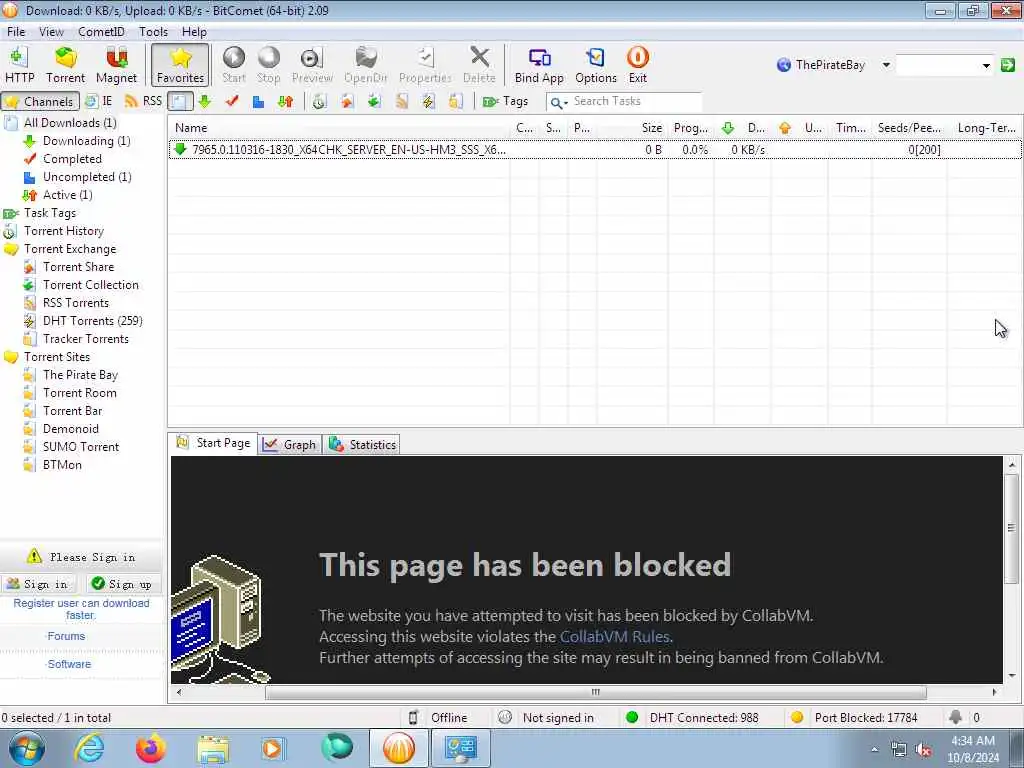Open Firefox from the taskbar
The image size is (1024, 768).
point(150,748)
